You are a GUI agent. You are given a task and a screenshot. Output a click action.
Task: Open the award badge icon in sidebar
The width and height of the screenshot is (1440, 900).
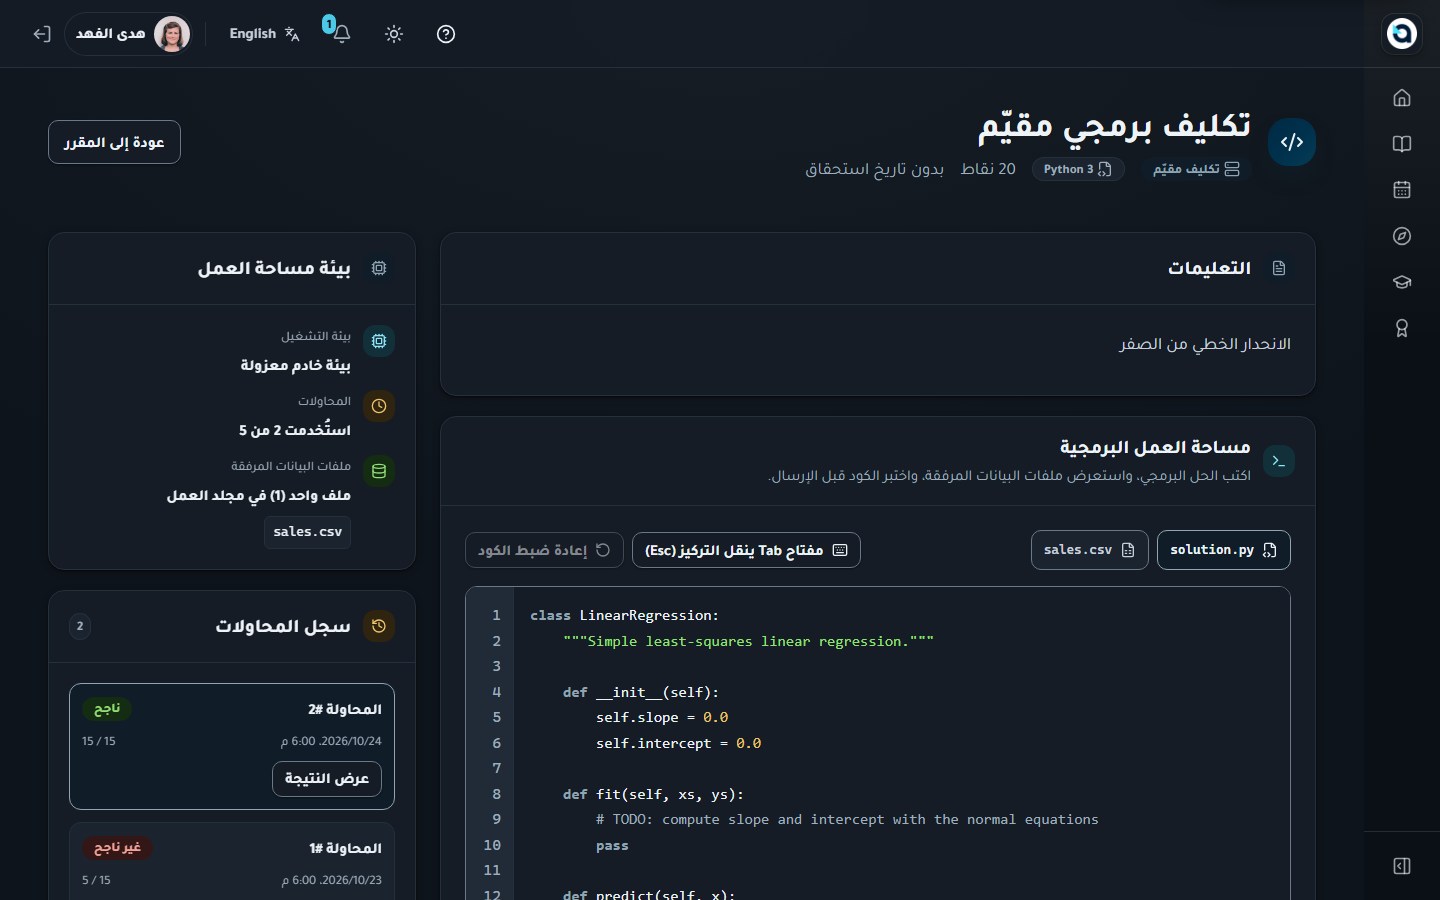click(1402, 328)
